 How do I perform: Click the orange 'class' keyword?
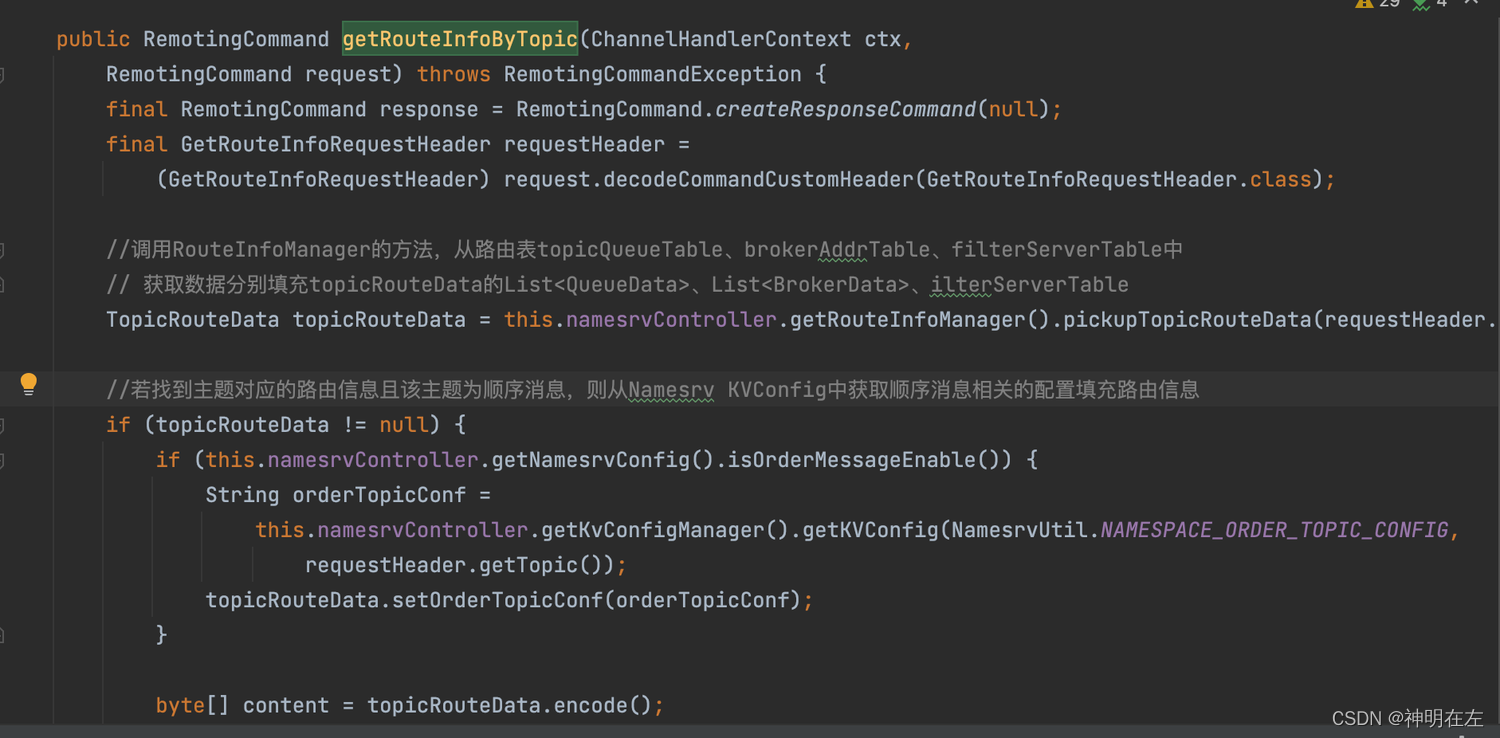1281,180
